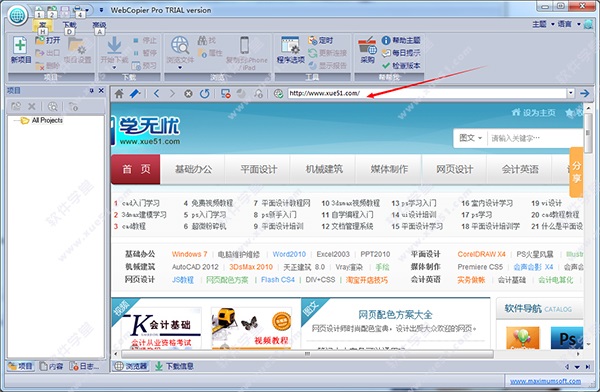The image size is (600, 392).
Task: Open the 图文 search type dropdown on webpage
Action: (470, 138)
